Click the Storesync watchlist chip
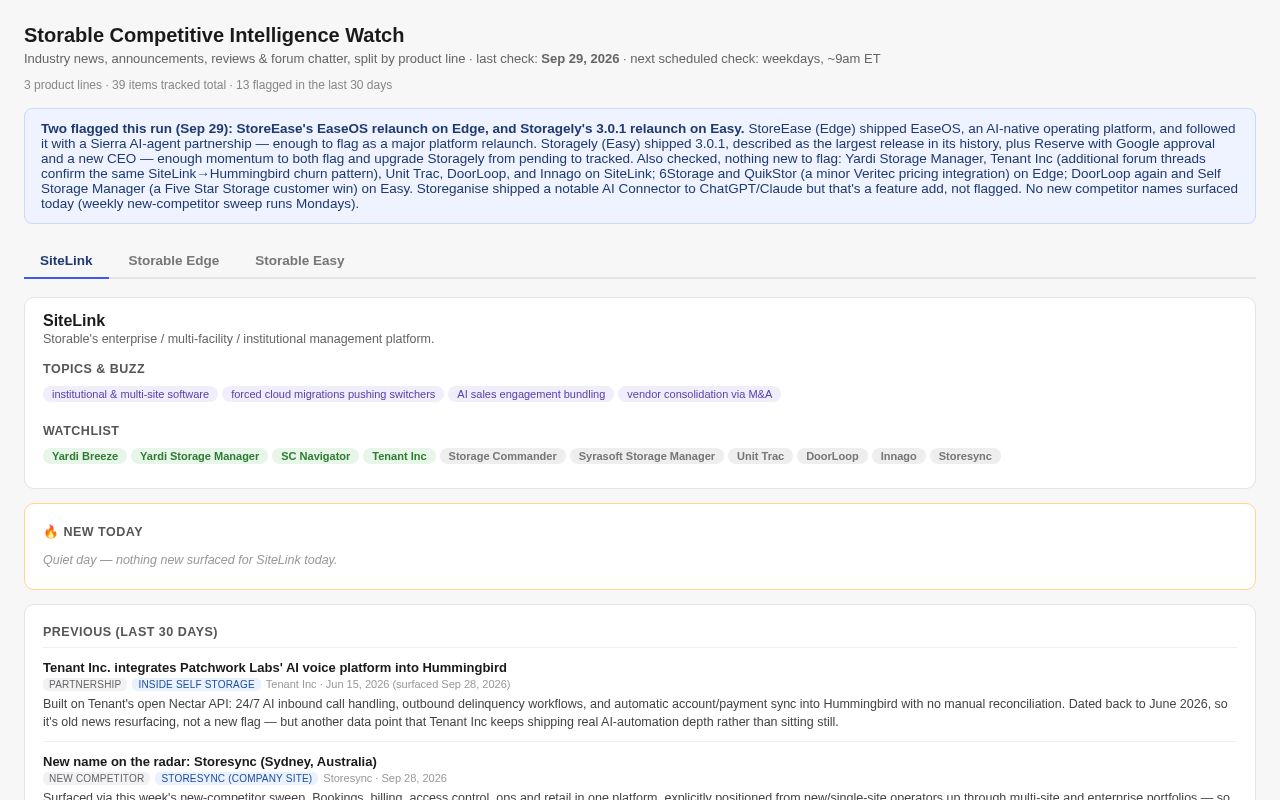 (x=965, y=456)
